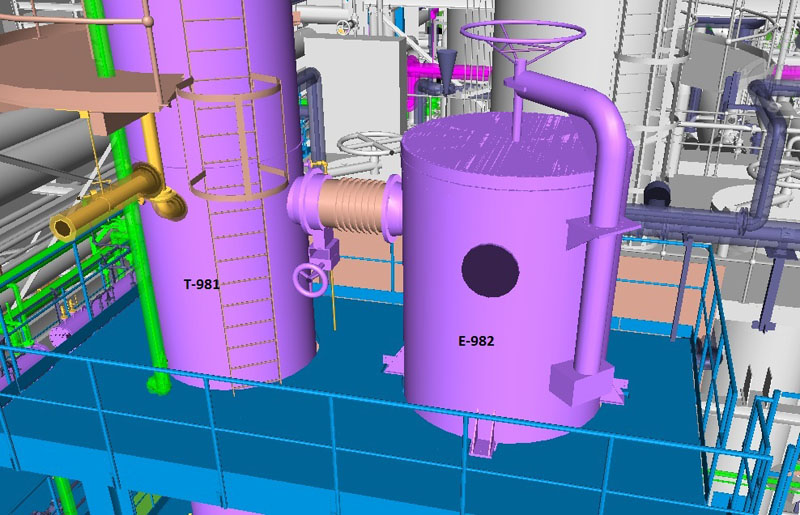Click the dark circular manhole on E-982

pos(490,271)
